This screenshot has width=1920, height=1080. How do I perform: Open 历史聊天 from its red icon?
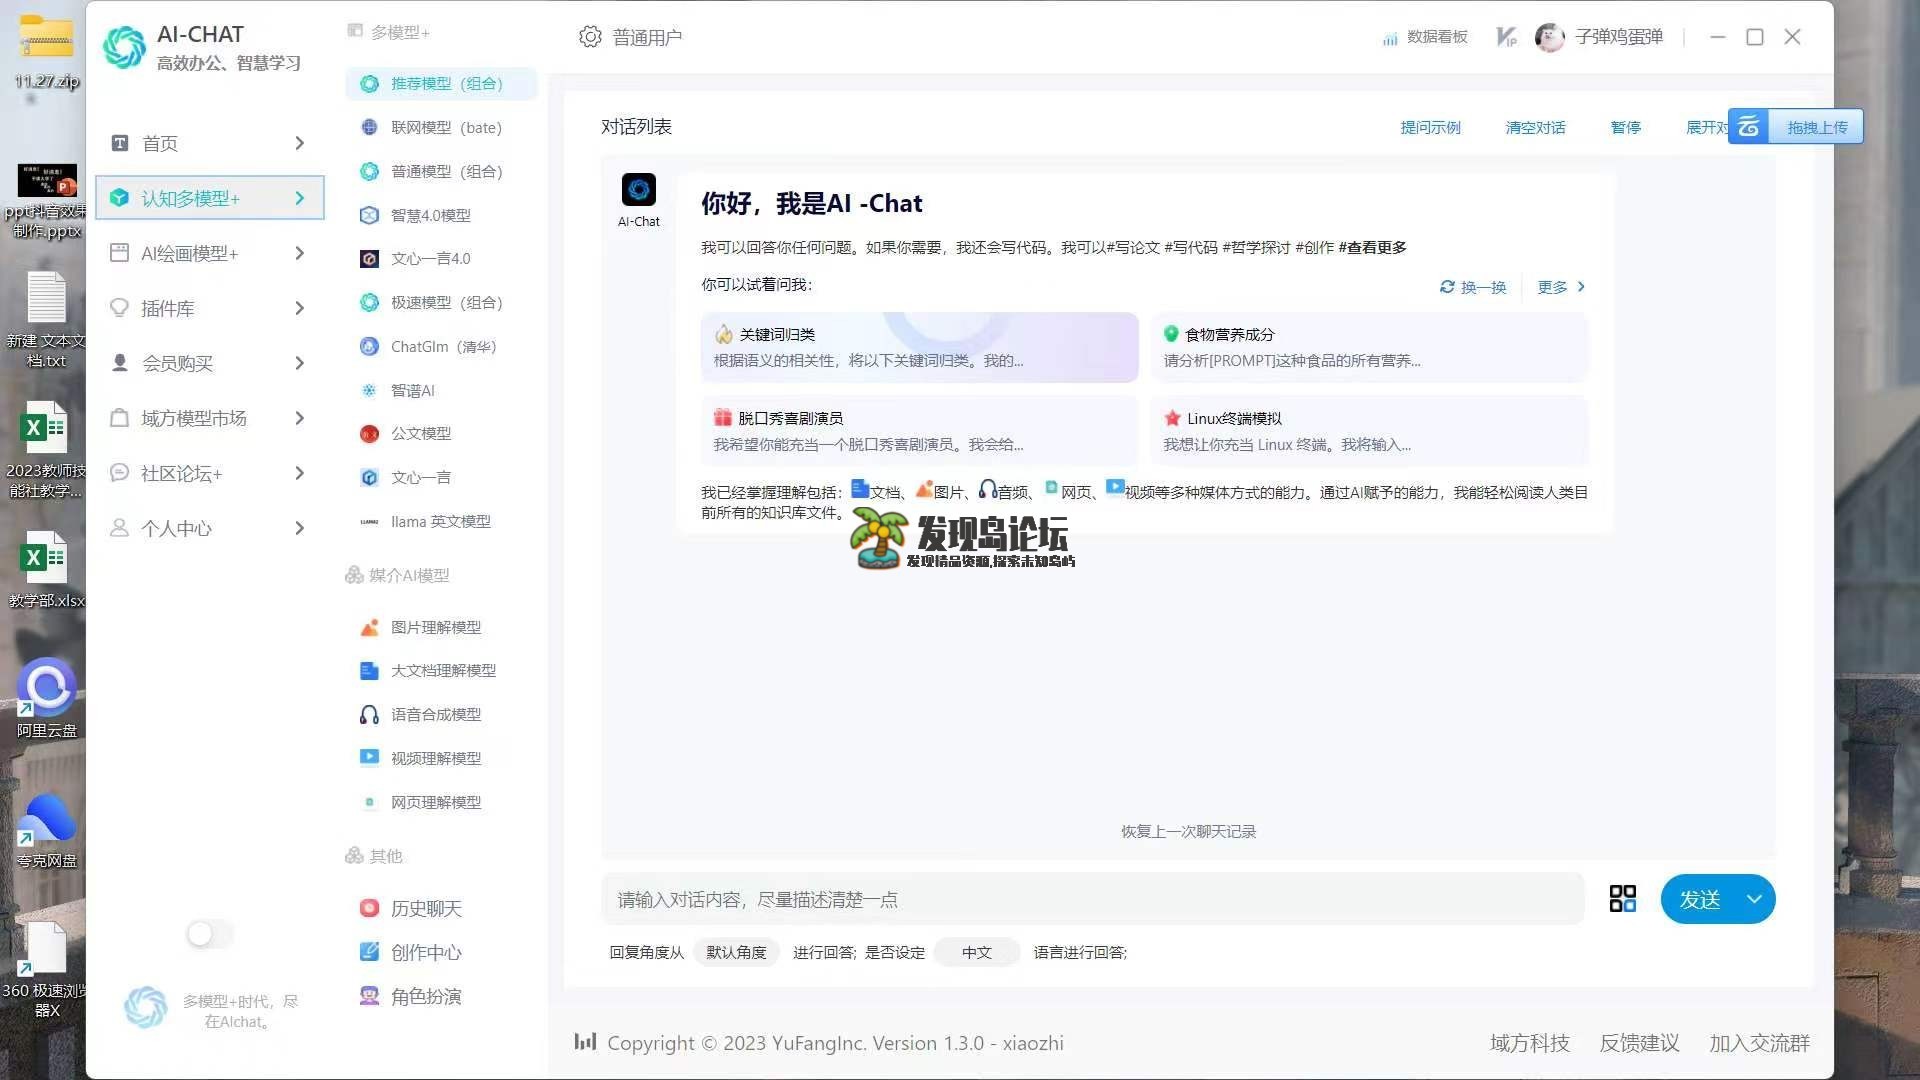369,908
